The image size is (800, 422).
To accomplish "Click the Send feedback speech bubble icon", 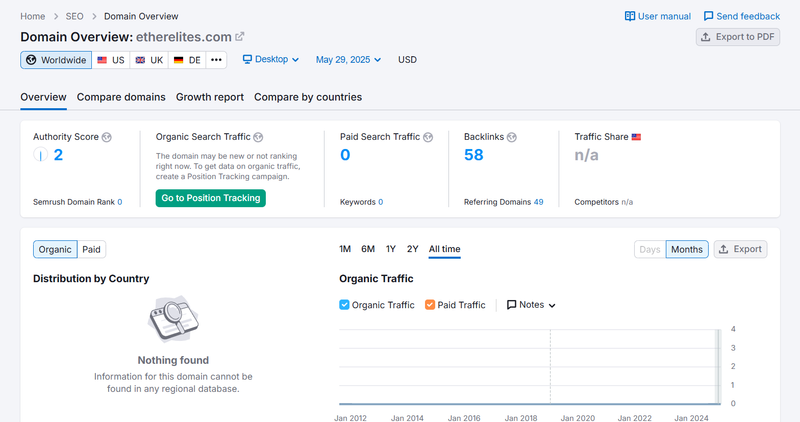I will click(708, 16).
